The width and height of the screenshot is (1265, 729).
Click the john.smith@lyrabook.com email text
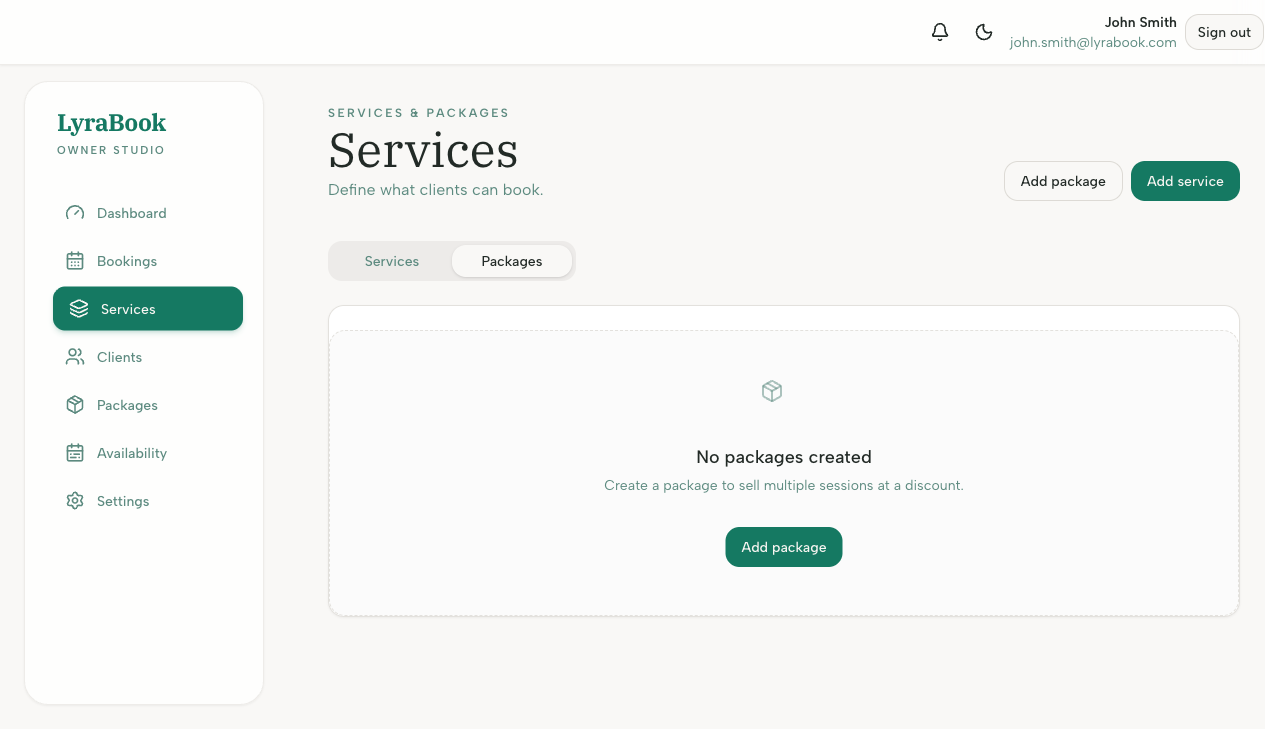coord(1093,42)
